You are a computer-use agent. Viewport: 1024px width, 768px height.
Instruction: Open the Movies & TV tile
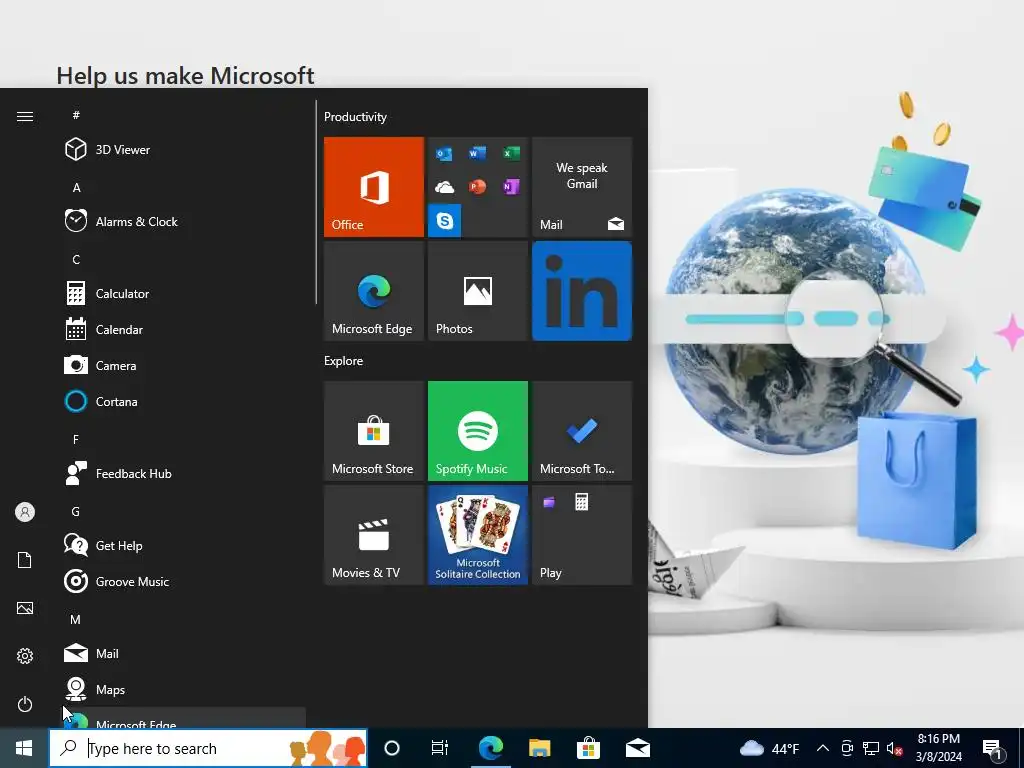click(x=374, y=535)
